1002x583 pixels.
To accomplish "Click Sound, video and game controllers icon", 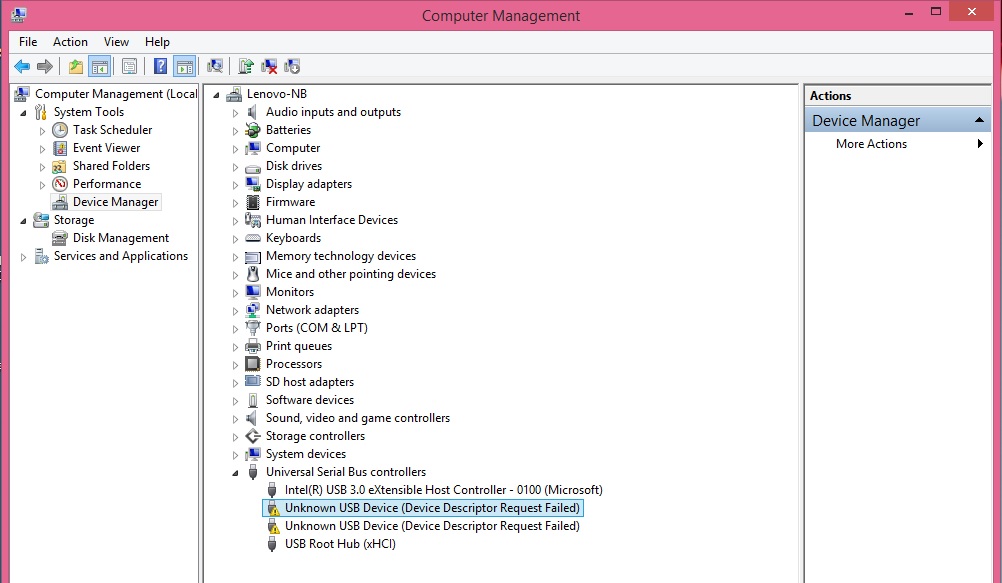I will (x=253, y=418).
